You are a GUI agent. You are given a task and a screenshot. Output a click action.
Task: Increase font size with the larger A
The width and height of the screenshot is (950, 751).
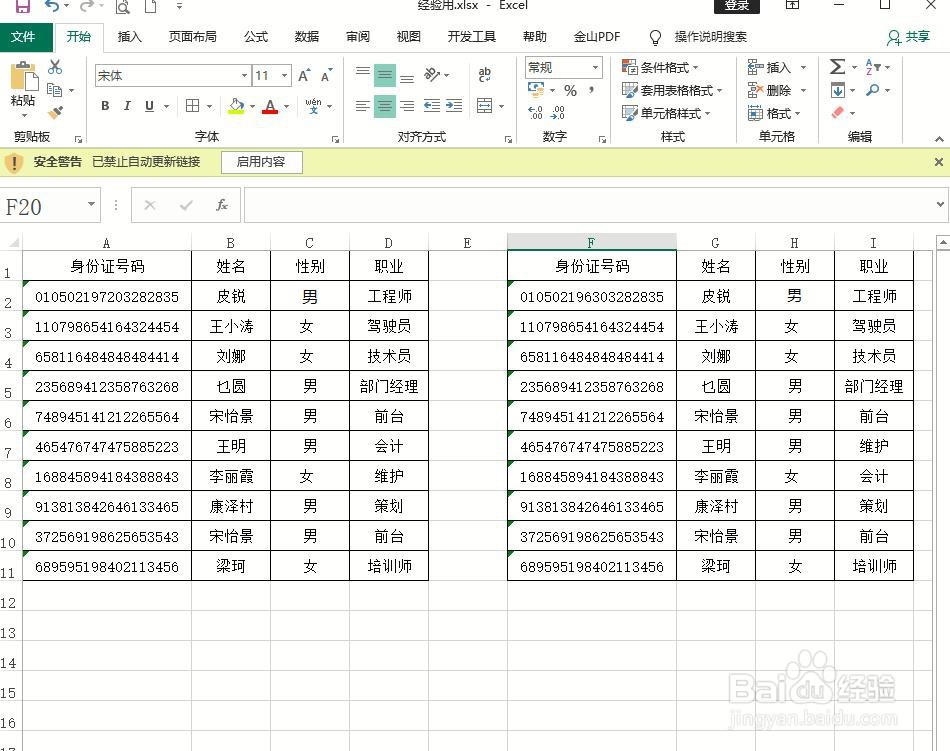[x=304, y=75]
